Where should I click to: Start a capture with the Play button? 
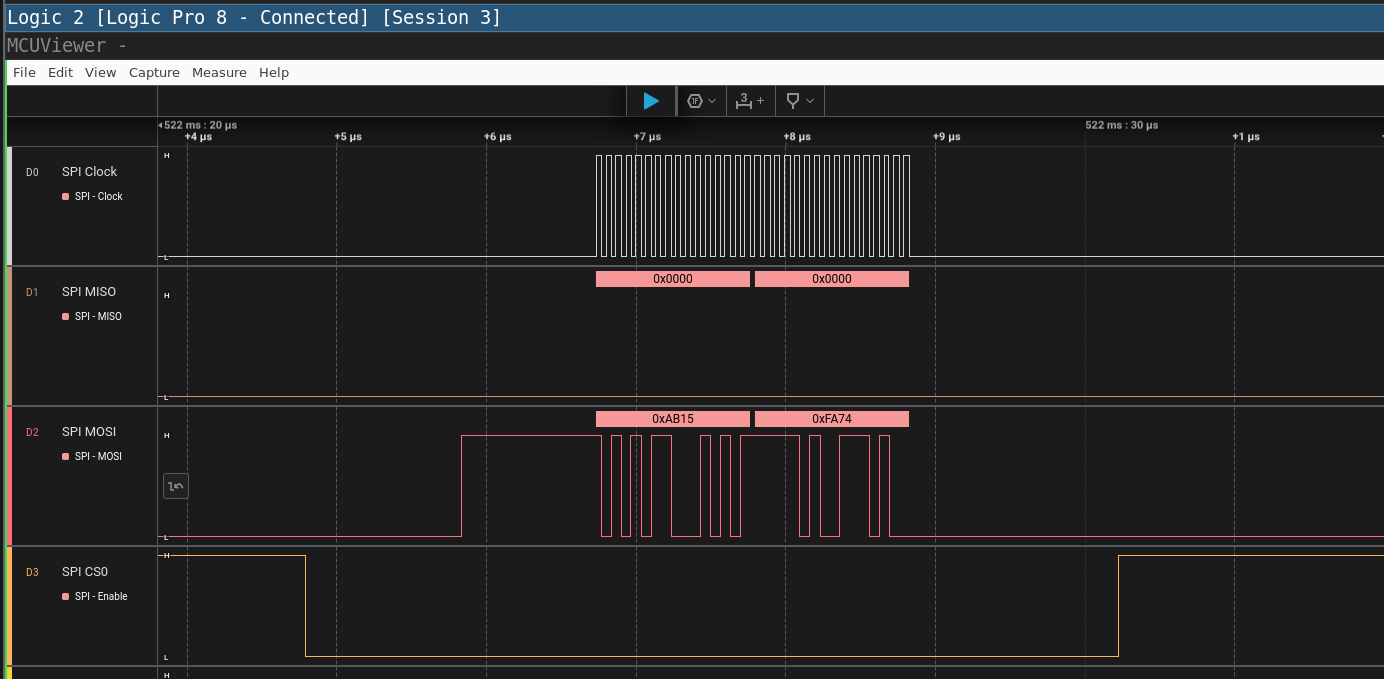tap(651, 101)
